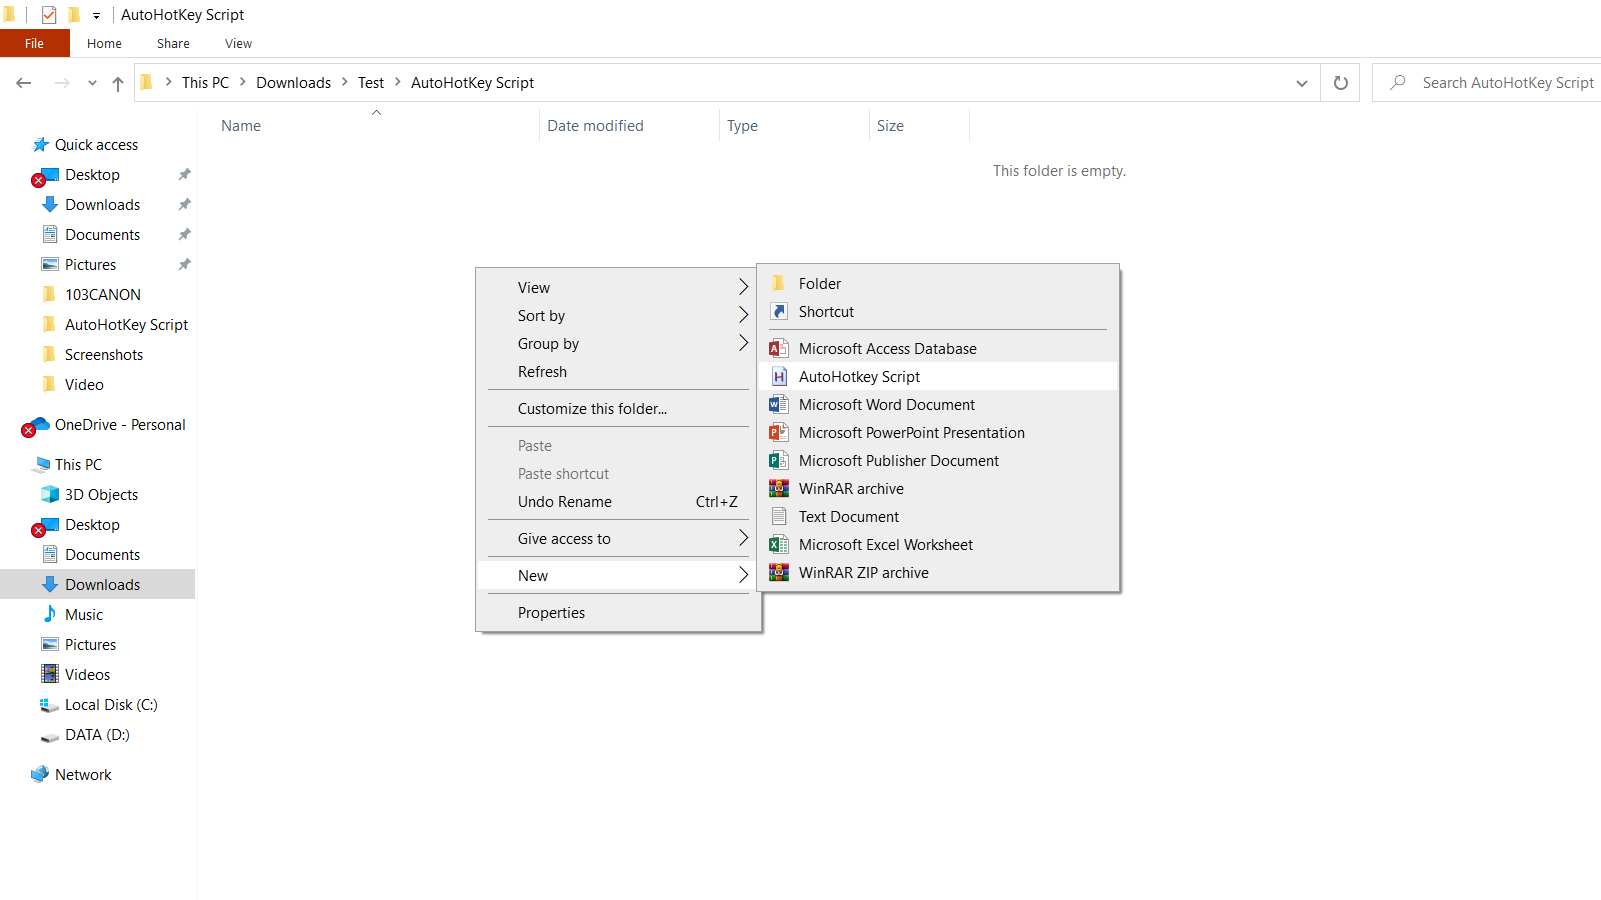
Task: Click the WinRAR archive icon
Action: coord(779,489)
